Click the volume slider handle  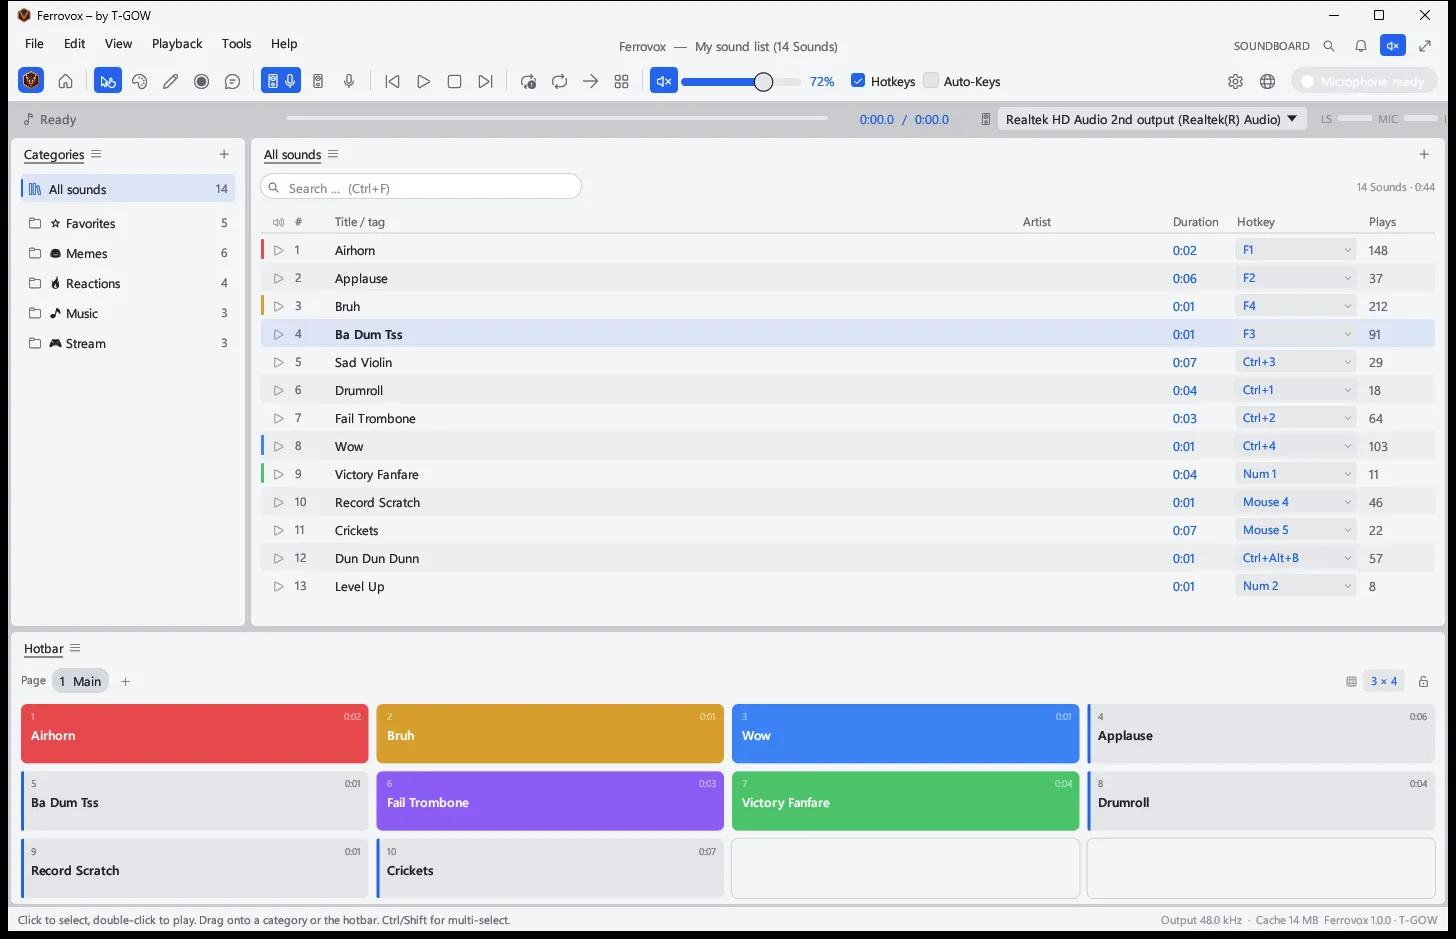click(763, 82)
